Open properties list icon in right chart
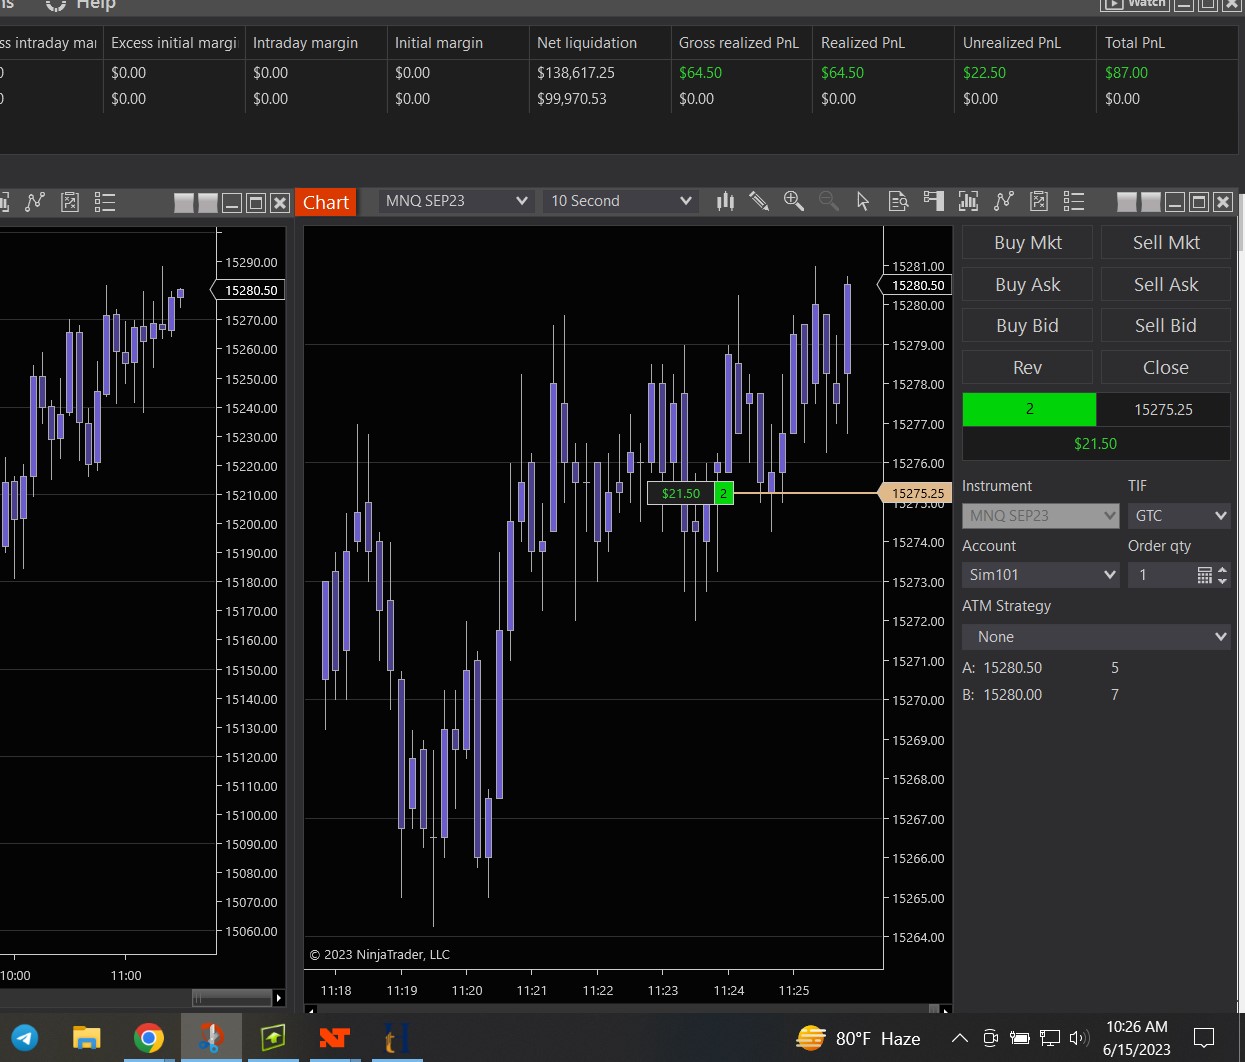Viewport: 1245px width, 1062px height. [x=1074, y=201]
